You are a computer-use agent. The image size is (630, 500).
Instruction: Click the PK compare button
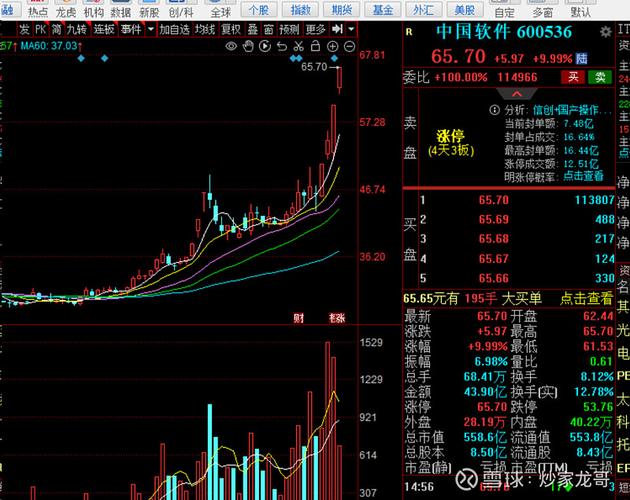click(x=41, y=29)
